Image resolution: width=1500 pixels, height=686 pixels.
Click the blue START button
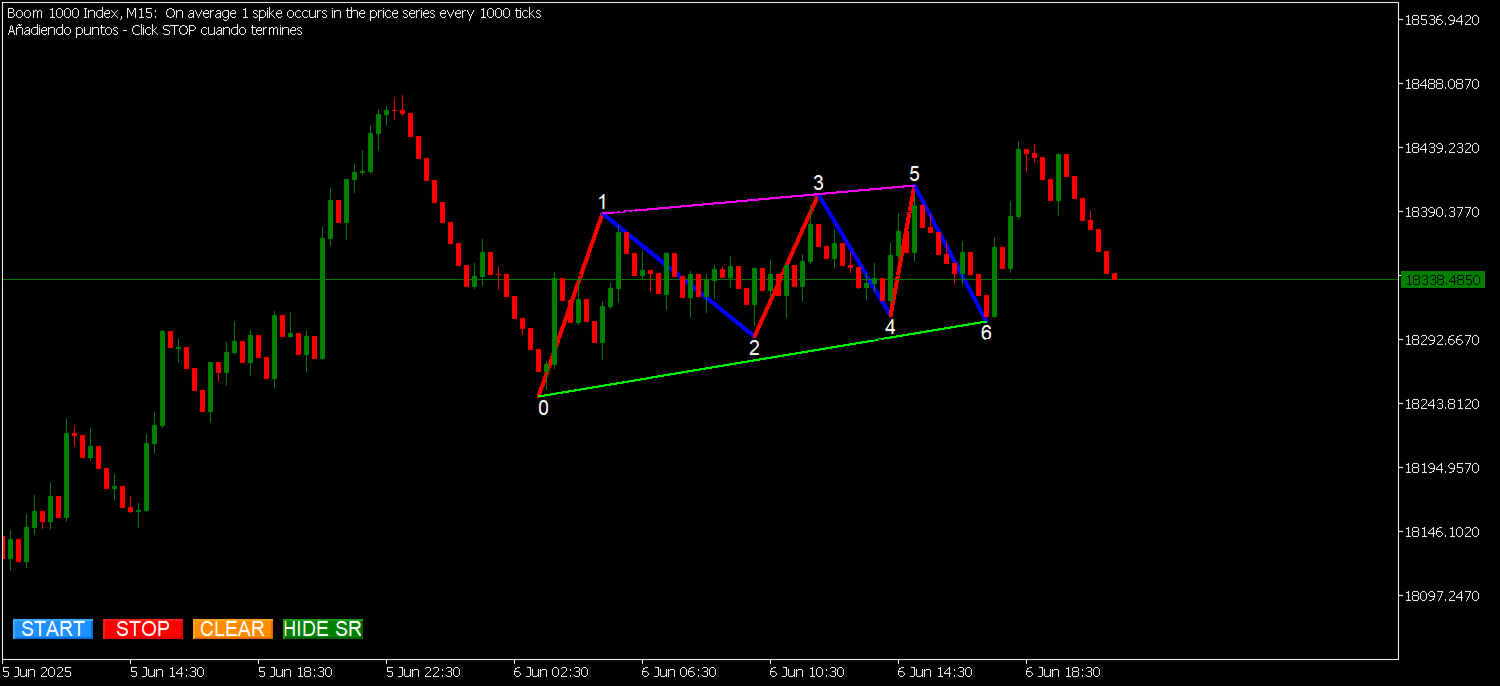(53, 629)
